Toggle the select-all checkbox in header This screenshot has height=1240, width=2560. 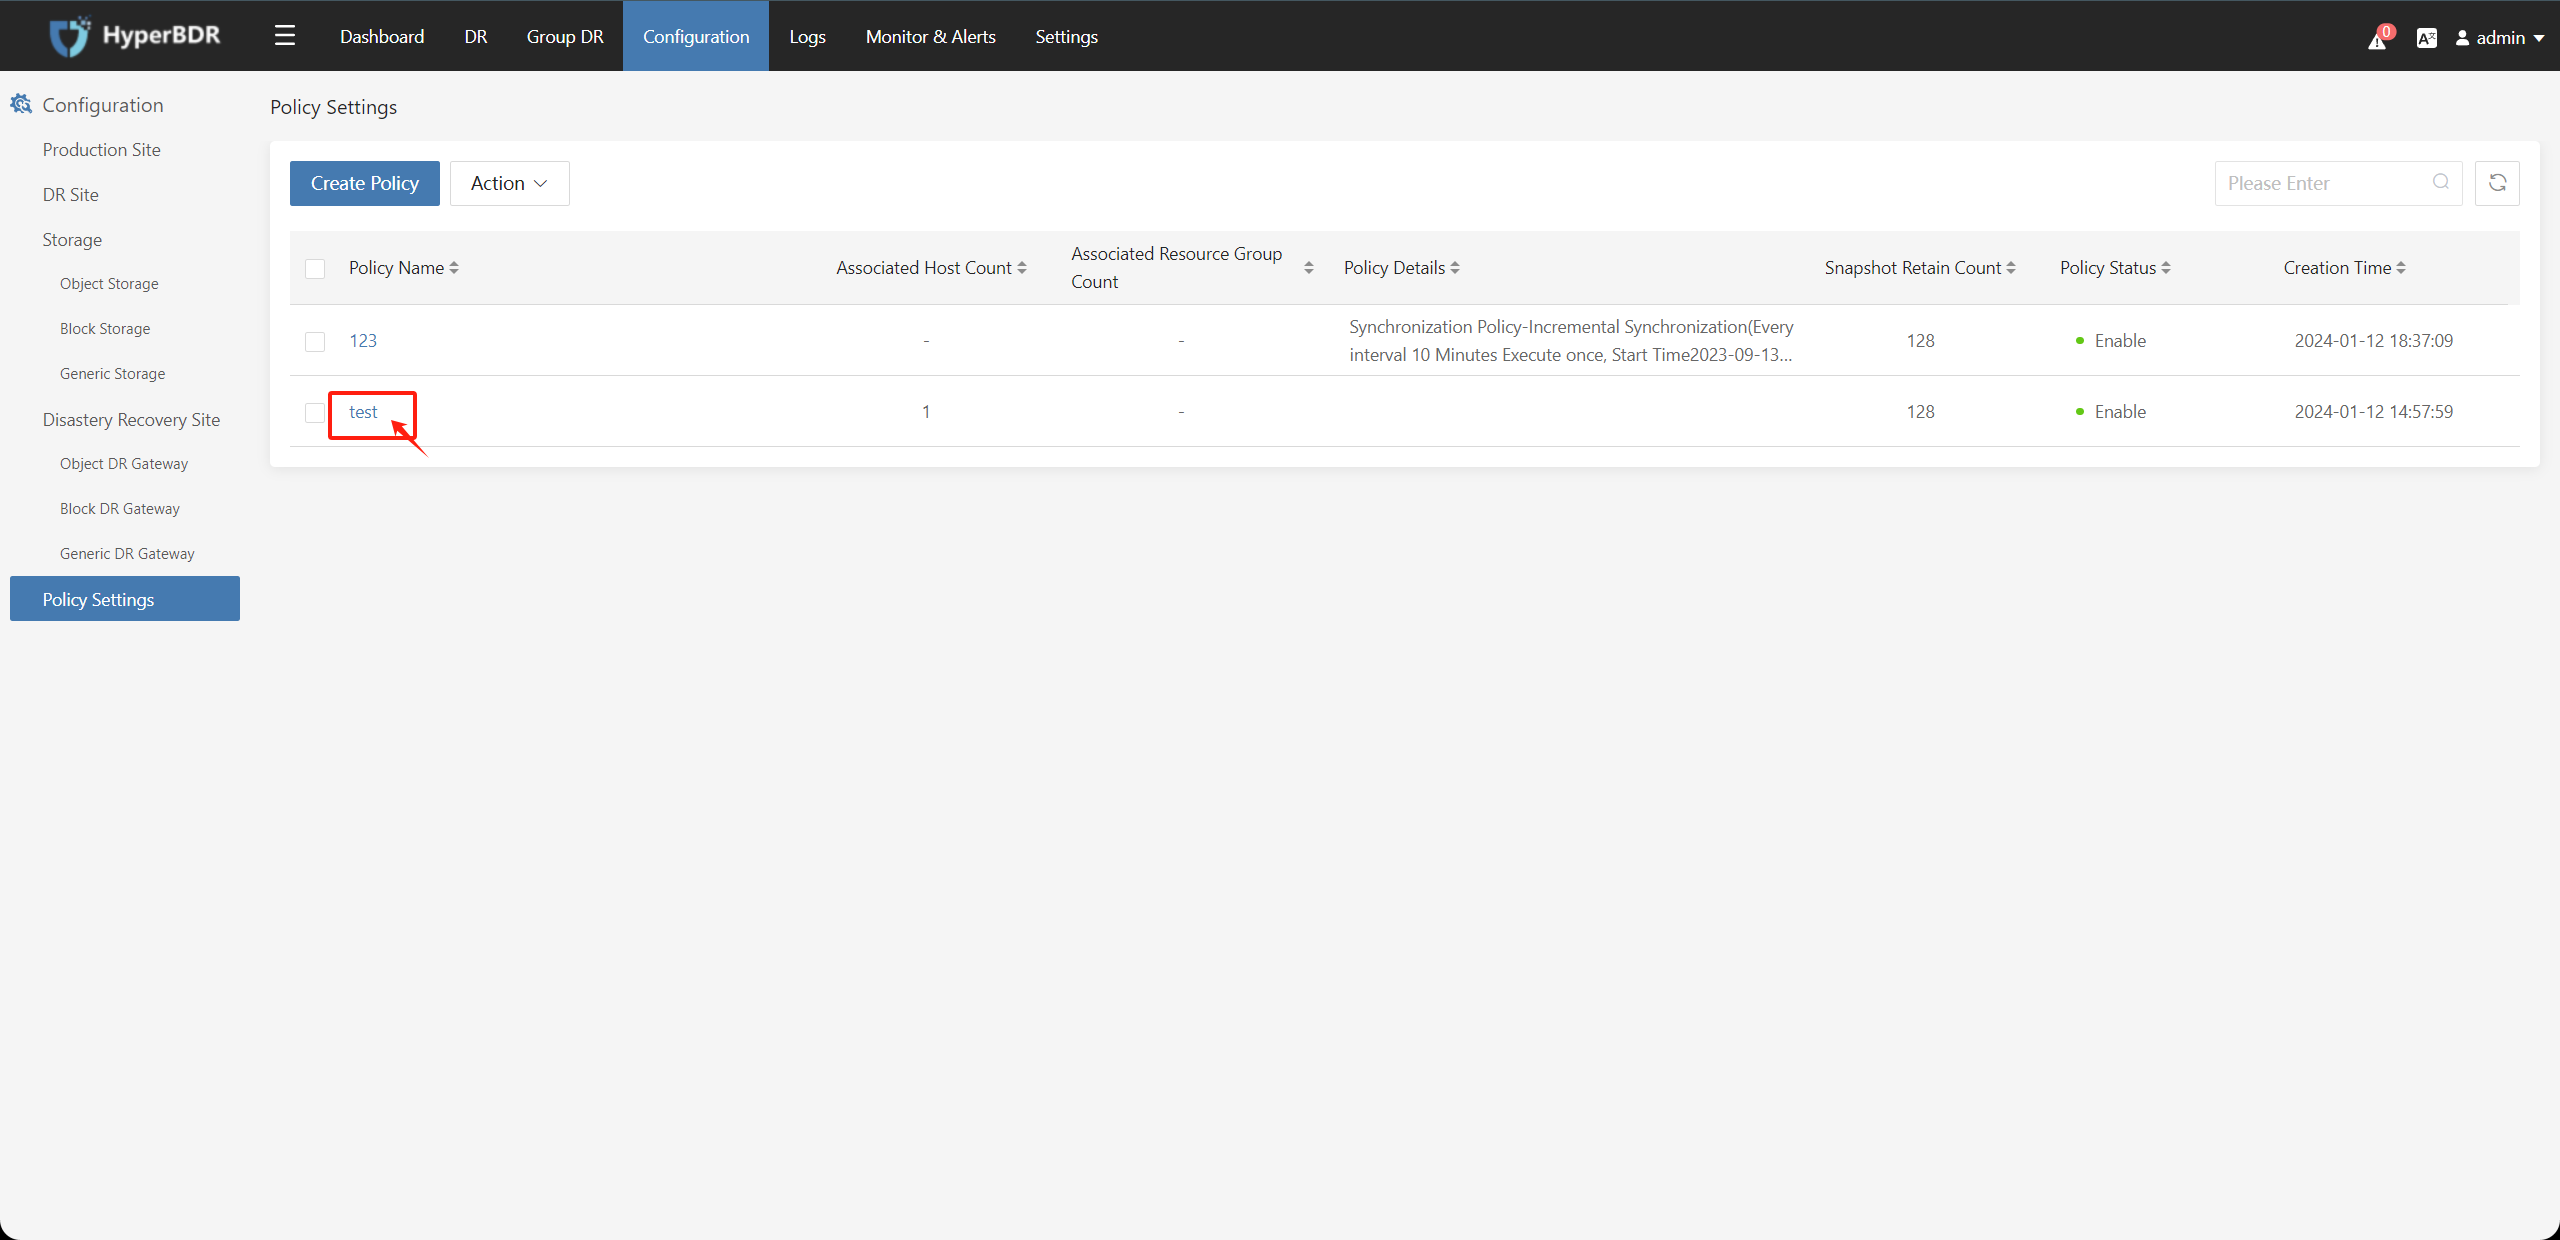(315, 268)
